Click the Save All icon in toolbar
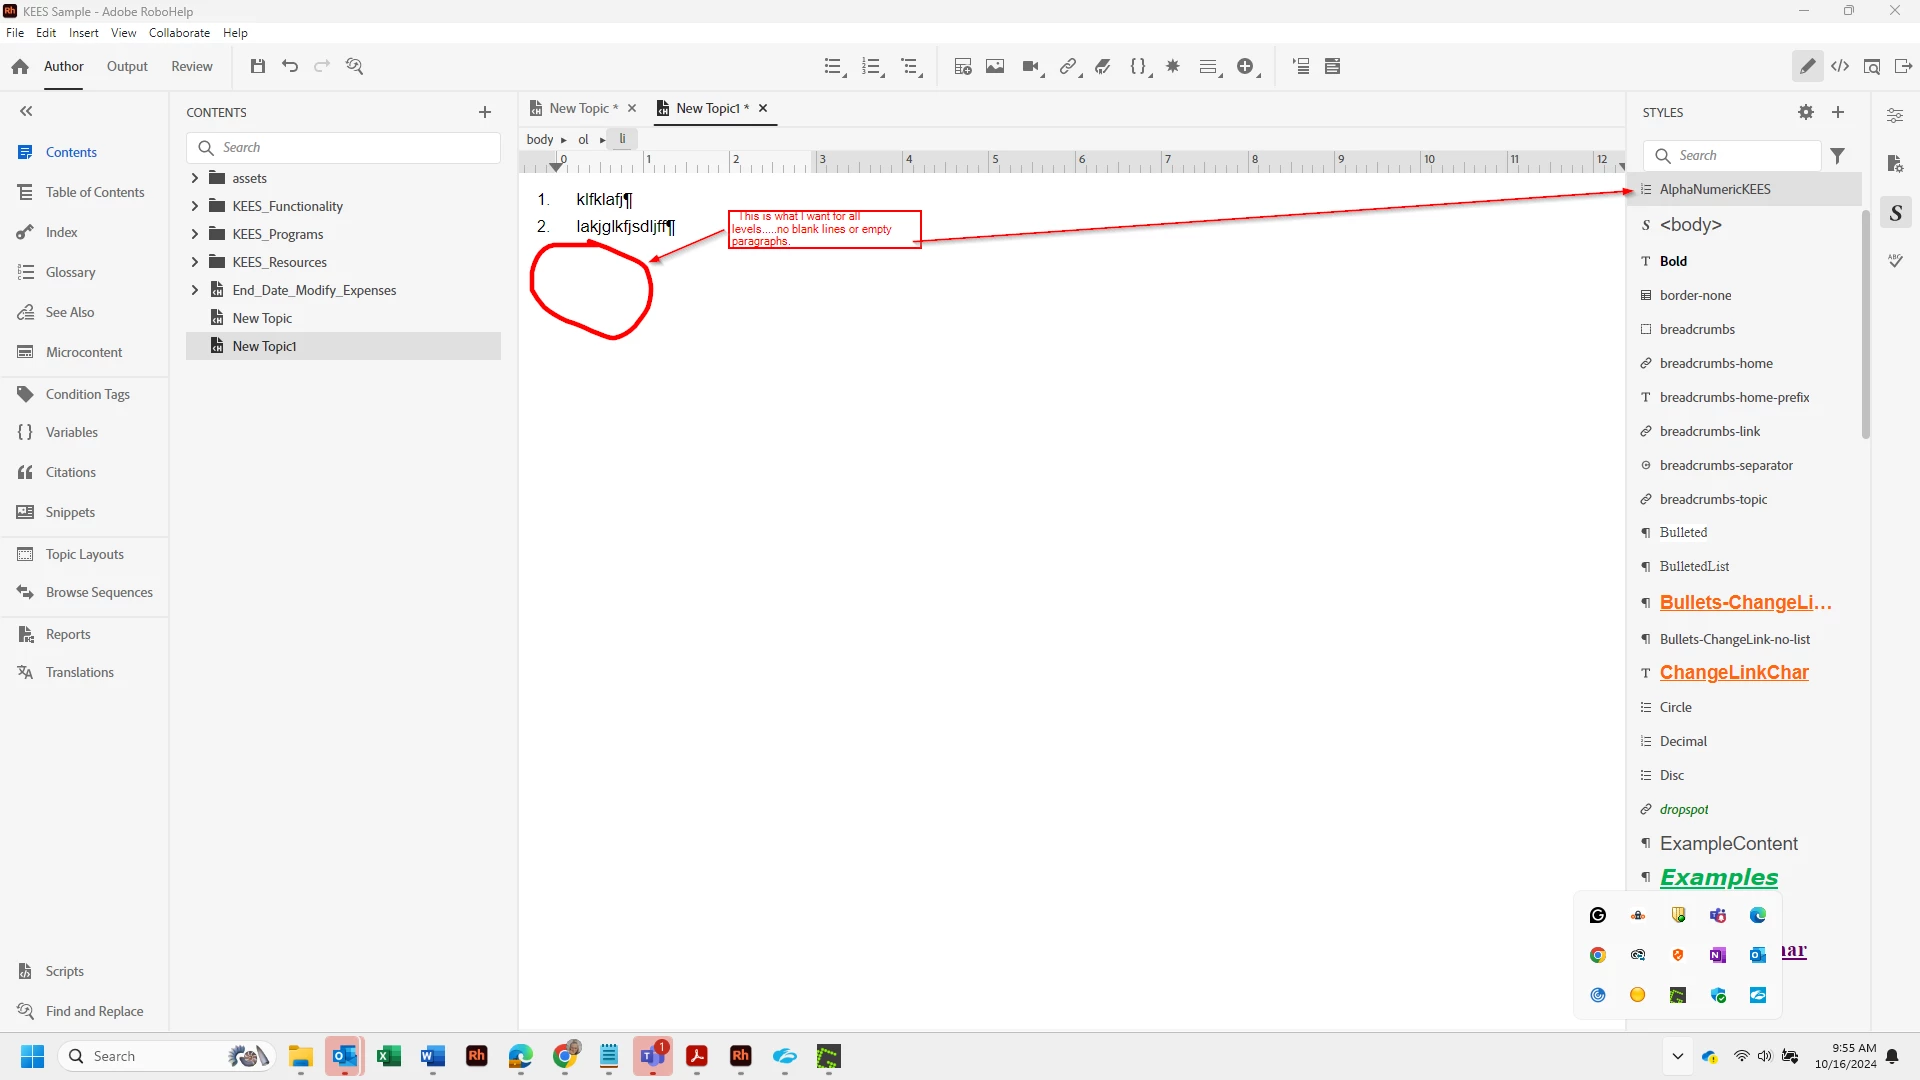This screenshot has width=1920, height=1080. tap(258, 66)
